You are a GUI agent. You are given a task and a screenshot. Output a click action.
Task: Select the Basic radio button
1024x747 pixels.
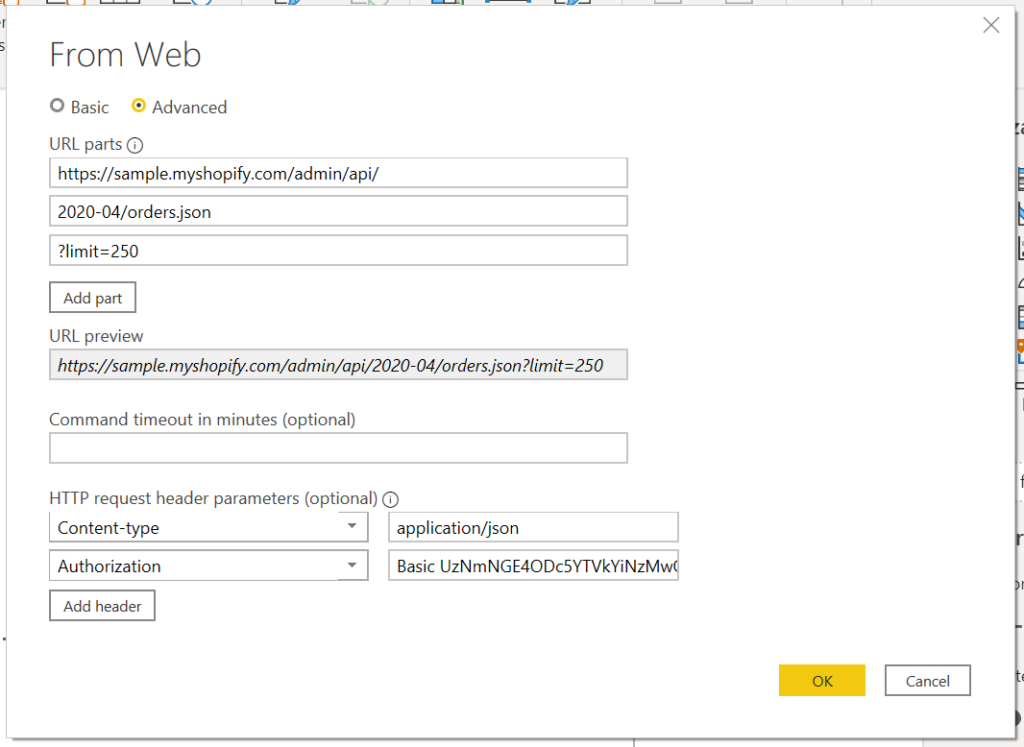(x=57, y=107)
